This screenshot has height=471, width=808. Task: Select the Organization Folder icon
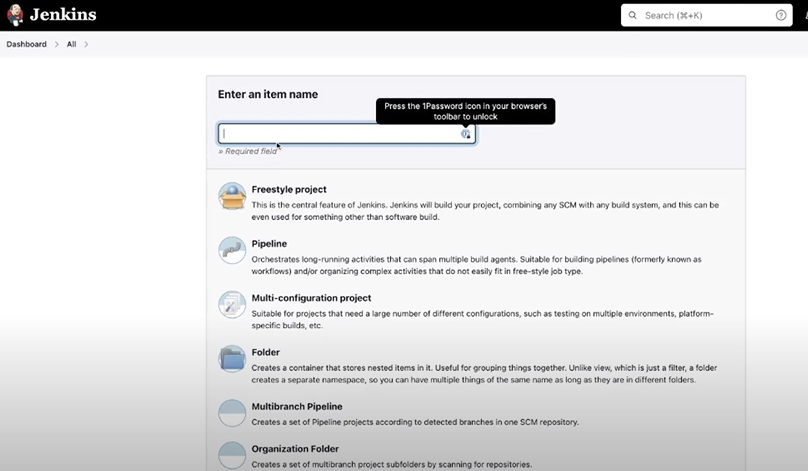pos(232,455)
